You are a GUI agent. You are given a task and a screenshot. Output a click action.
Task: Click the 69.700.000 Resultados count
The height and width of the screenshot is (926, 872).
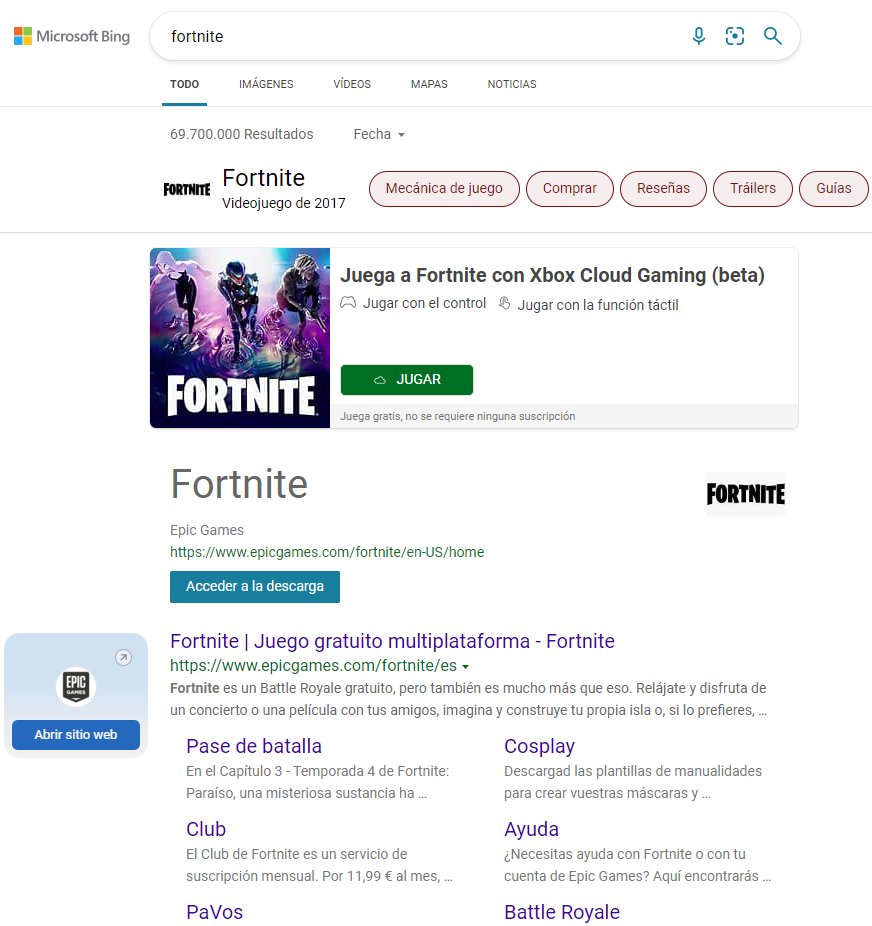[241, 134]
